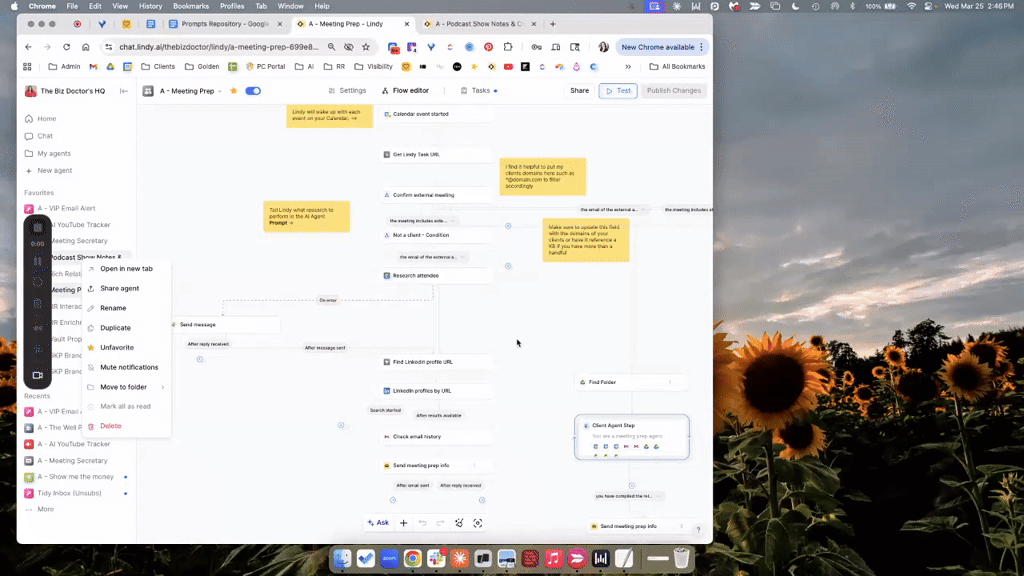1024x576 pixels.
Task: Toggle the A - Meeting Prep agent on/off switch
Action: pyautogui.click(x=253, y=91)
